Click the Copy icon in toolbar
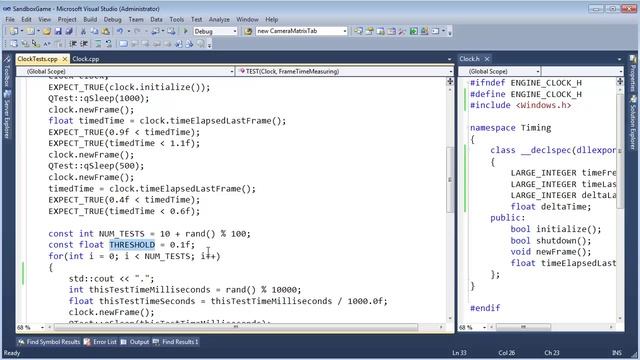Viewport: 640px width, 360px height. click(94, 31)
